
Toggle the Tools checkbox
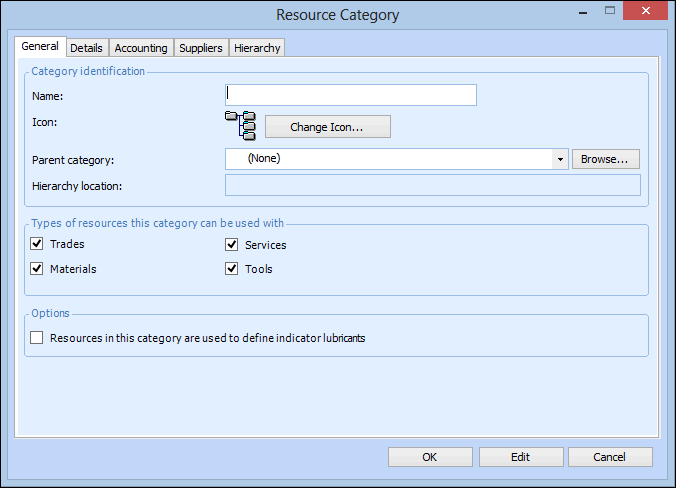[x=231, y=269]
